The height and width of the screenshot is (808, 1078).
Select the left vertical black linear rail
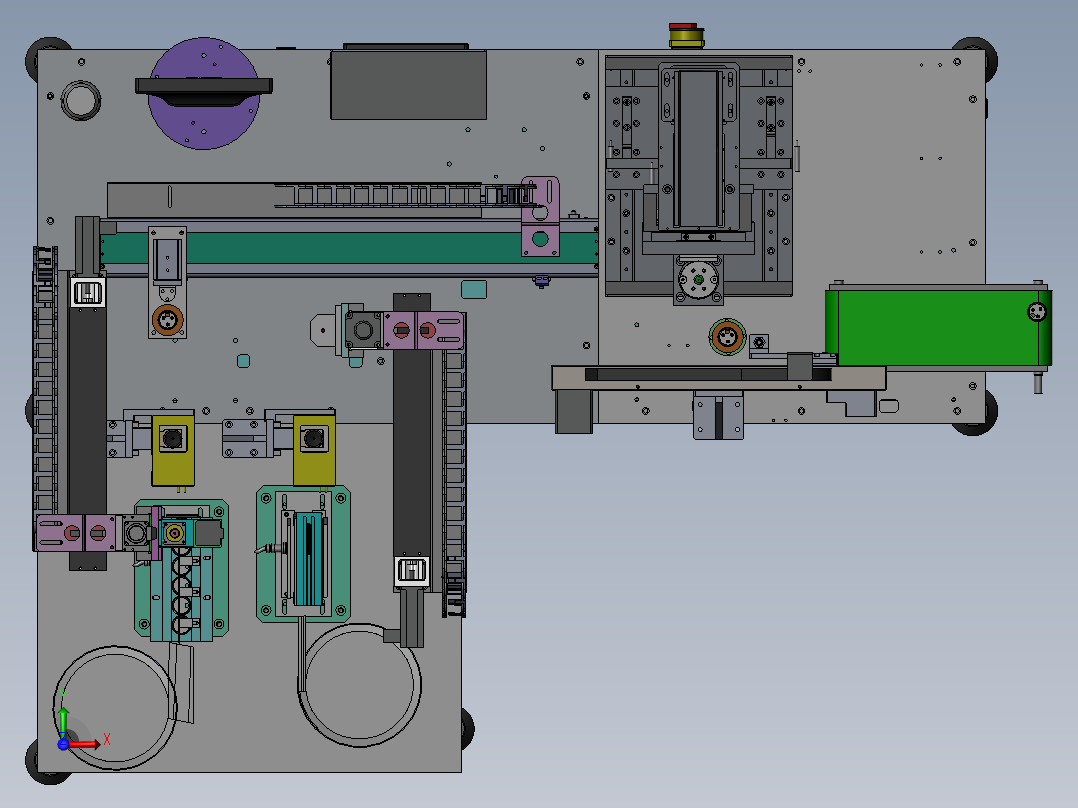87,413
